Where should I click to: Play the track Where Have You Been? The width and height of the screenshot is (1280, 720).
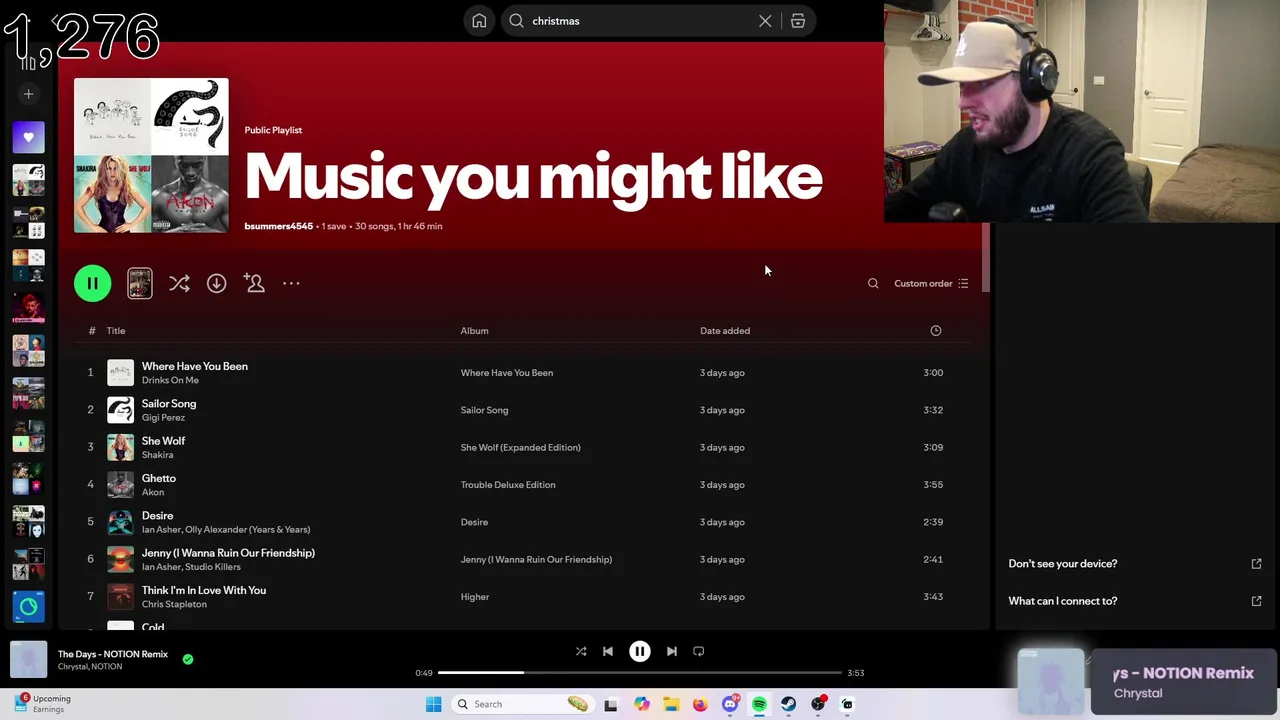[195, 366]
